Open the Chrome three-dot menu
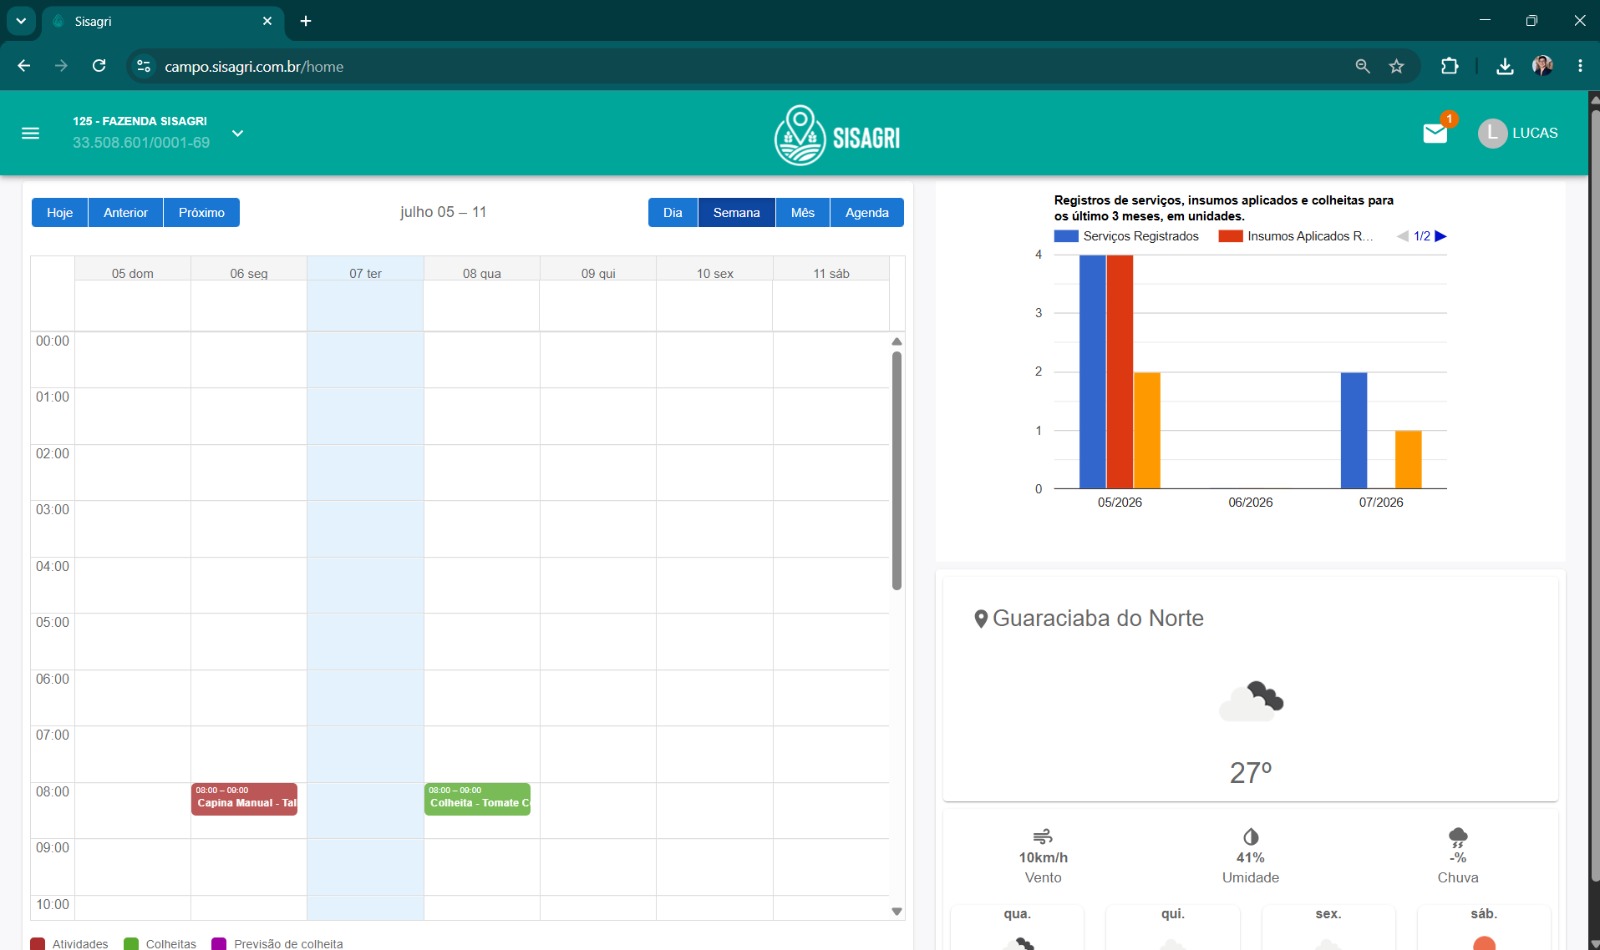The width and height of the screenshot is (1600, 950). pyautogui.click(x=1580, y=66)
